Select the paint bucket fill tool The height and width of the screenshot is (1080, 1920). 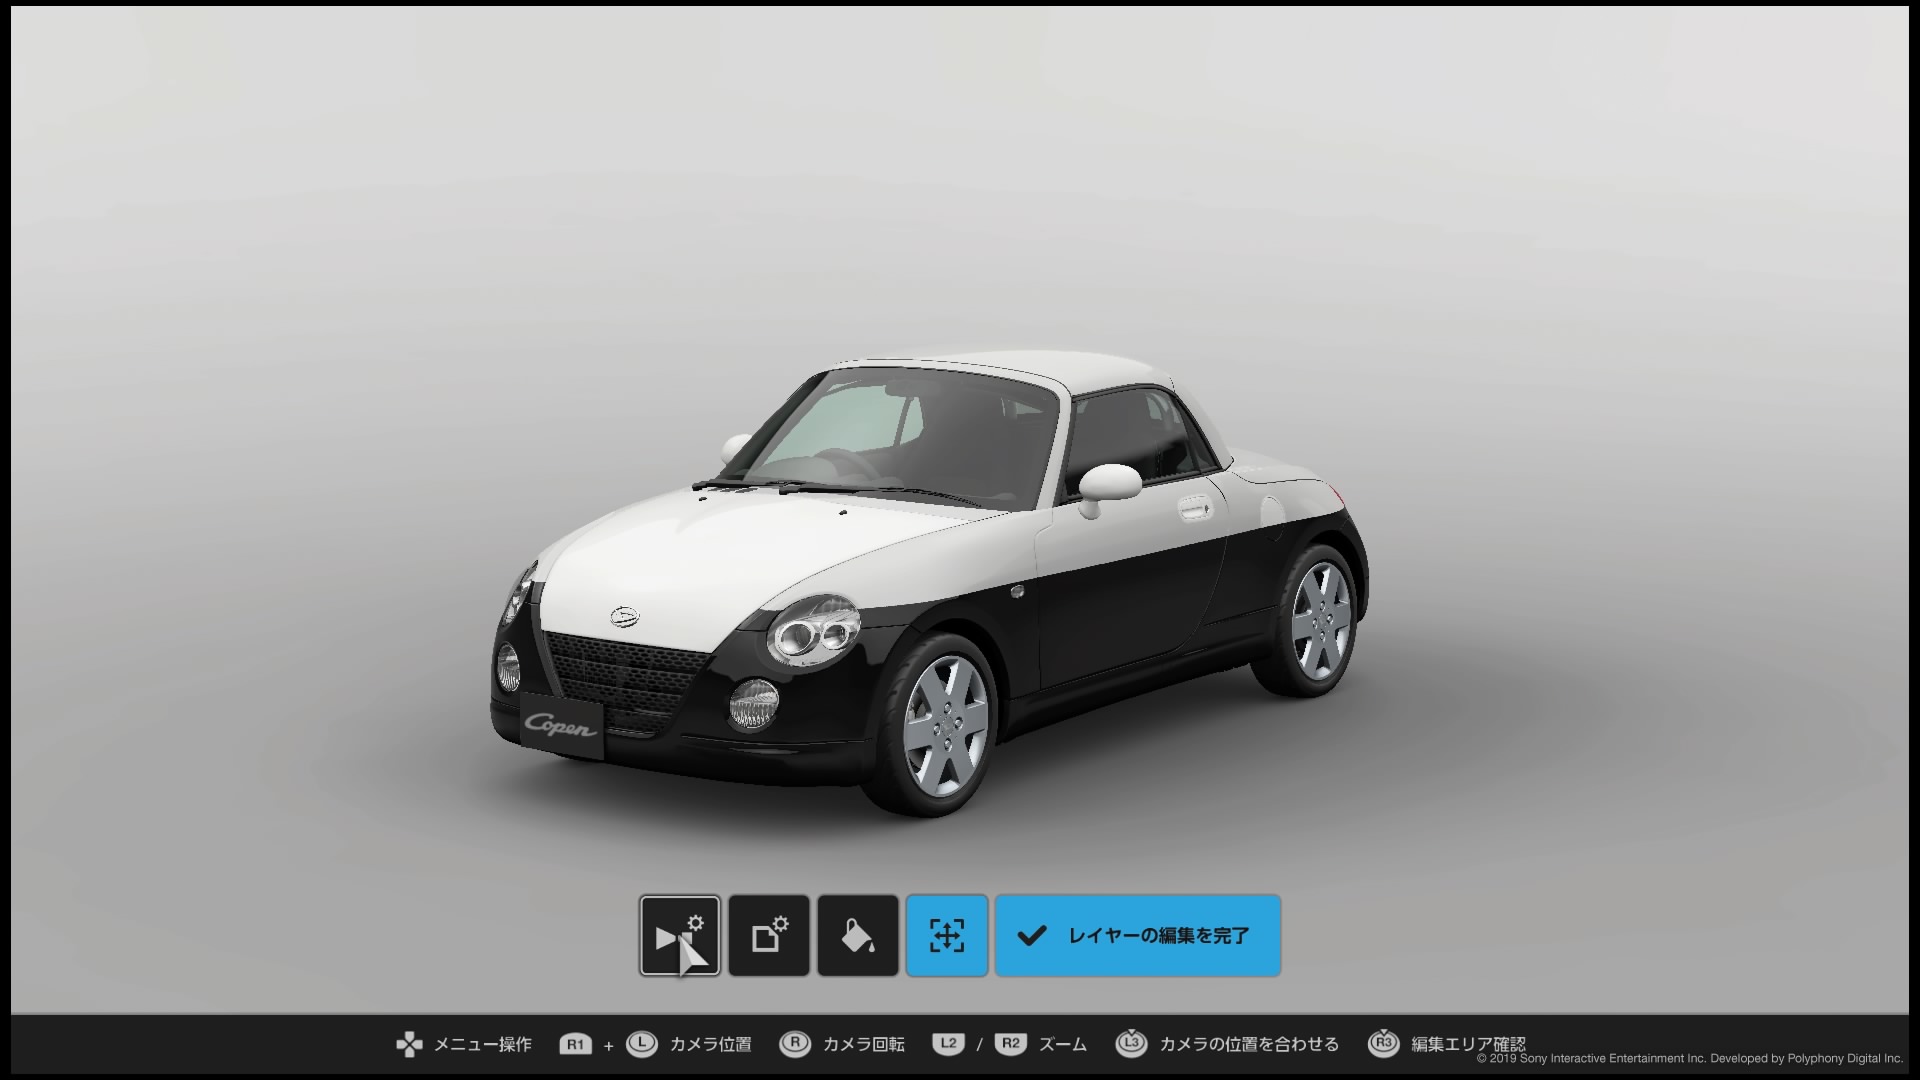858,936
